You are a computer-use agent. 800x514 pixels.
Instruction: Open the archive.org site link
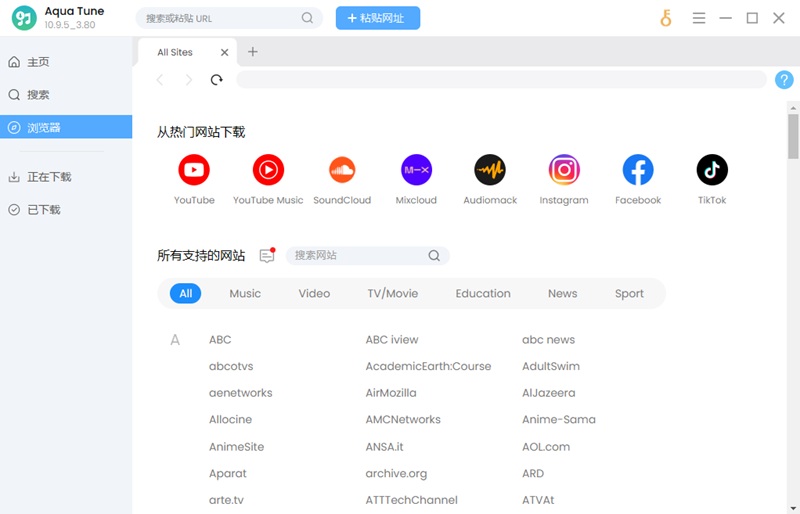coord(396,473)
